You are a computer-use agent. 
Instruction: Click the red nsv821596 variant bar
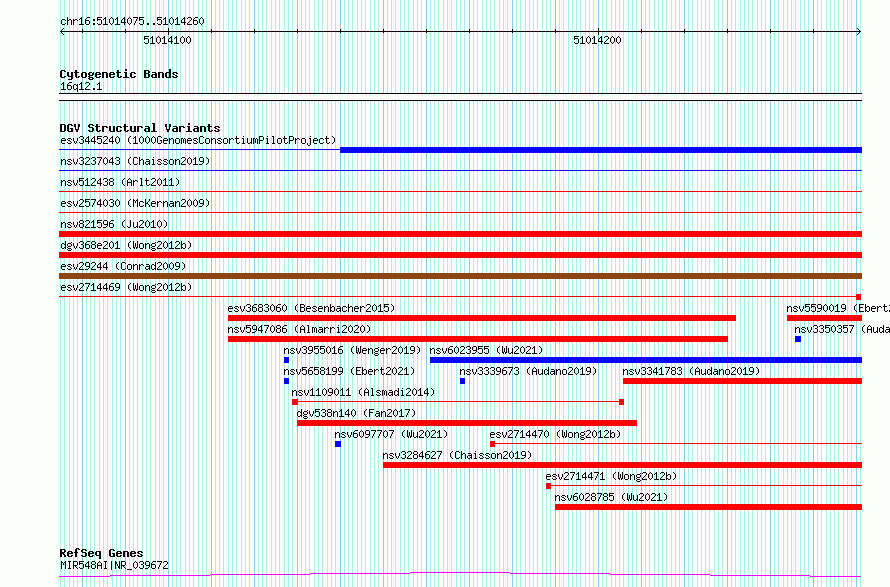460,234
